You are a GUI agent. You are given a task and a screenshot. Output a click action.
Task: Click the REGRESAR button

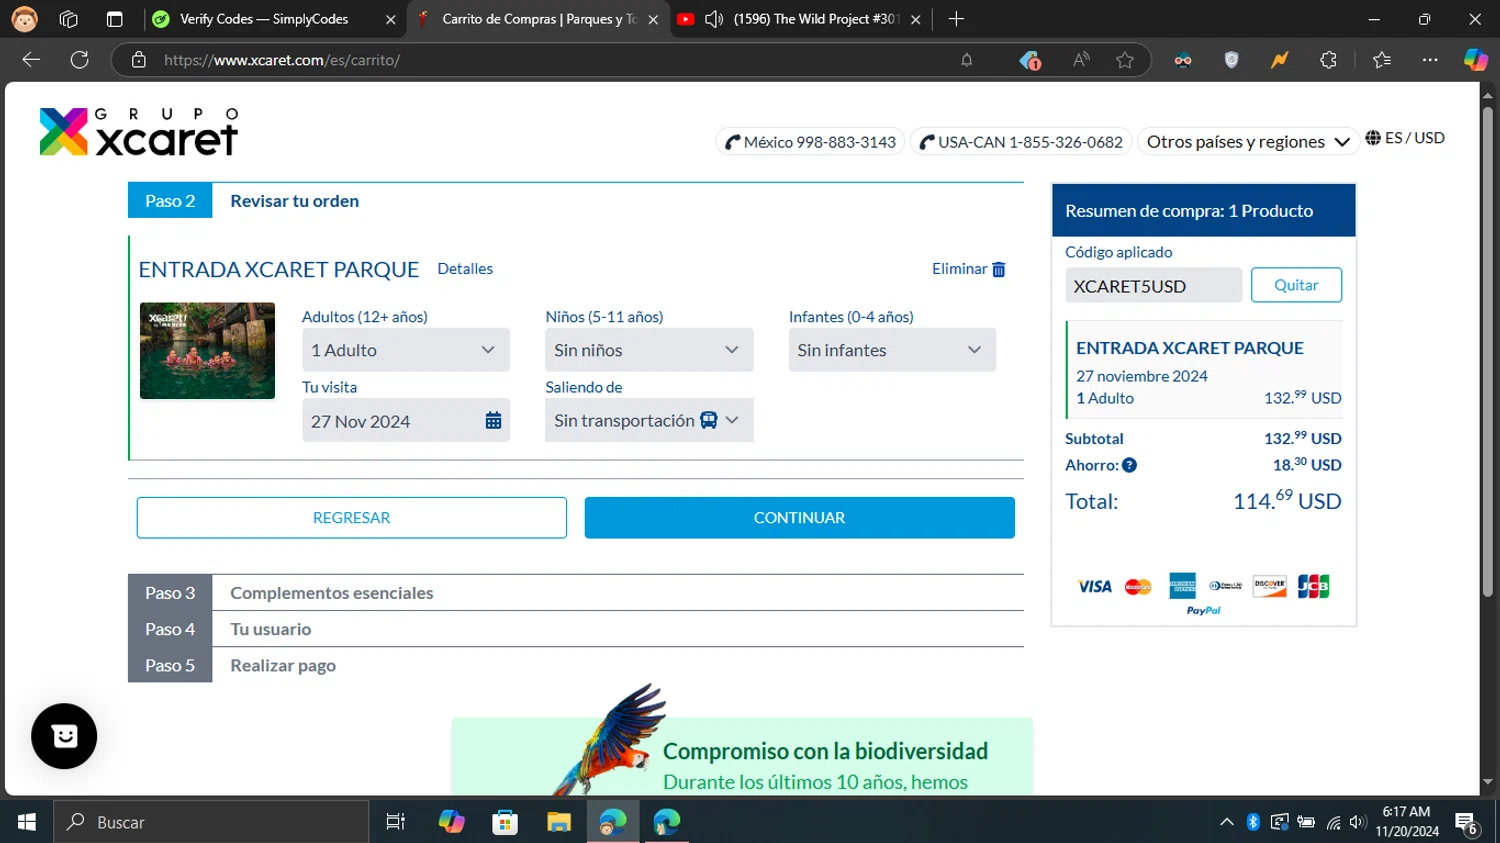(352, 518)
